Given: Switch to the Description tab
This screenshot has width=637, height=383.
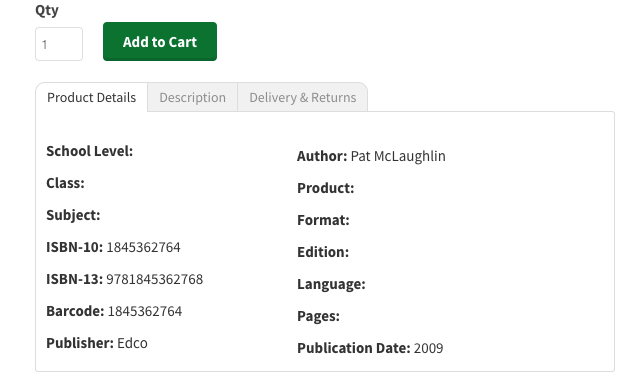Looking at the screenshot, I should (x=193, y=97).
